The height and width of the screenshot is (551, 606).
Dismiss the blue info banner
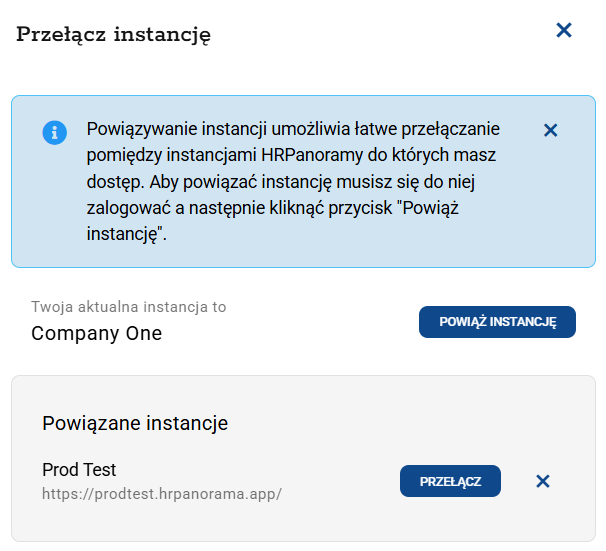pos(549,130)
